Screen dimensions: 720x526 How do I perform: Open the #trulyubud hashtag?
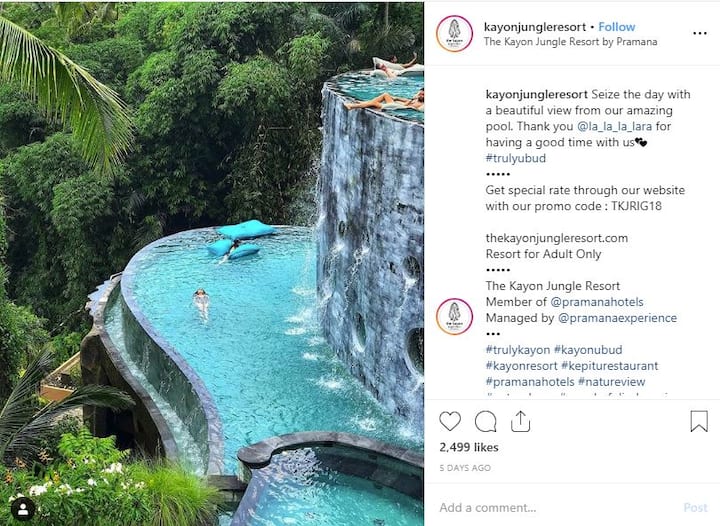[x=516, y=158]
